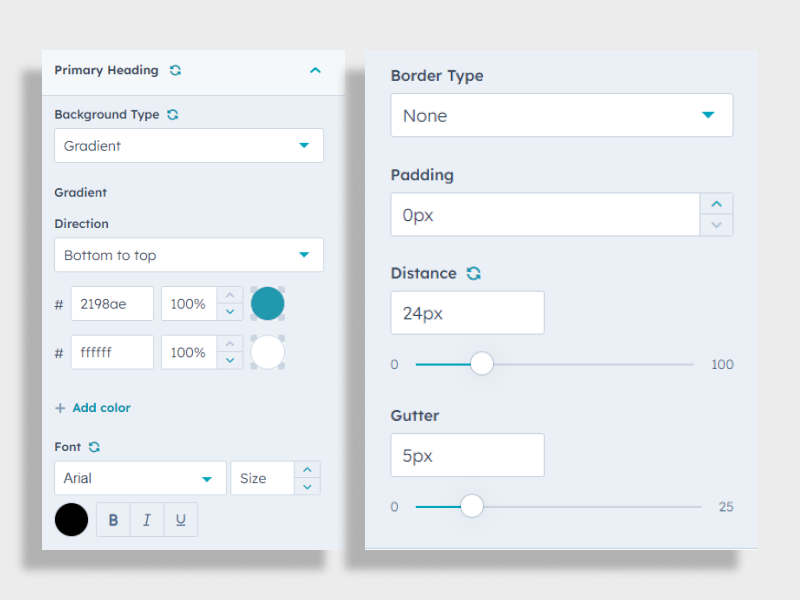Toggle Bold font style
Image resolution: width=800 pixels, height=600 pixels.
(x=113, y=520)
